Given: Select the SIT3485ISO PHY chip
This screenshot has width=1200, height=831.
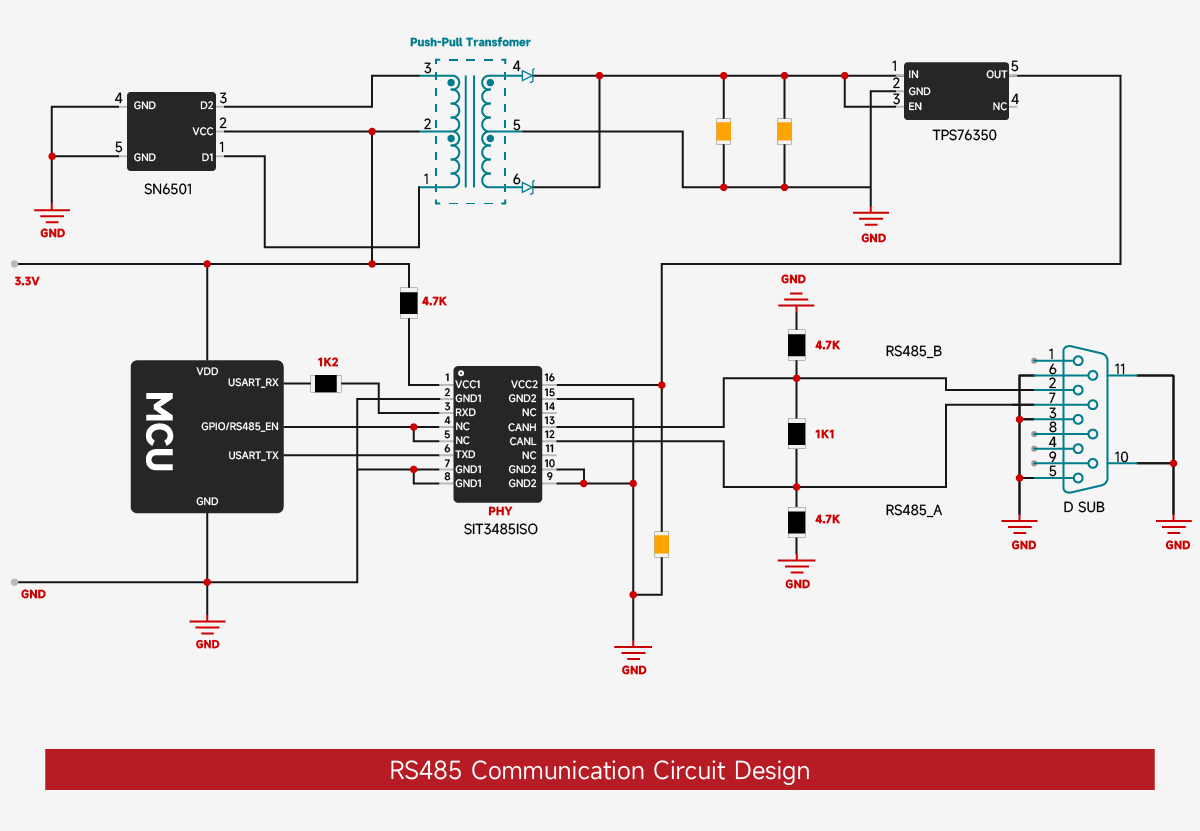Looking at the screenshot, I should (x=497, y=433).
